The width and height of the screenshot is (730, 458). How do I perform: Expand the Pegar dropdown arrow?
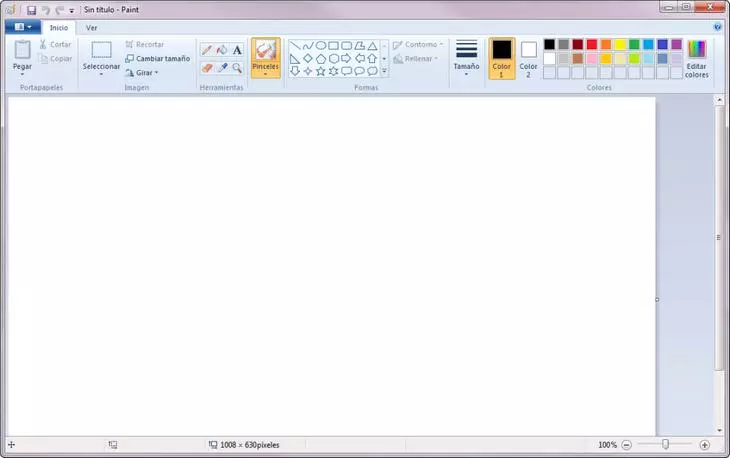point(22,74)
